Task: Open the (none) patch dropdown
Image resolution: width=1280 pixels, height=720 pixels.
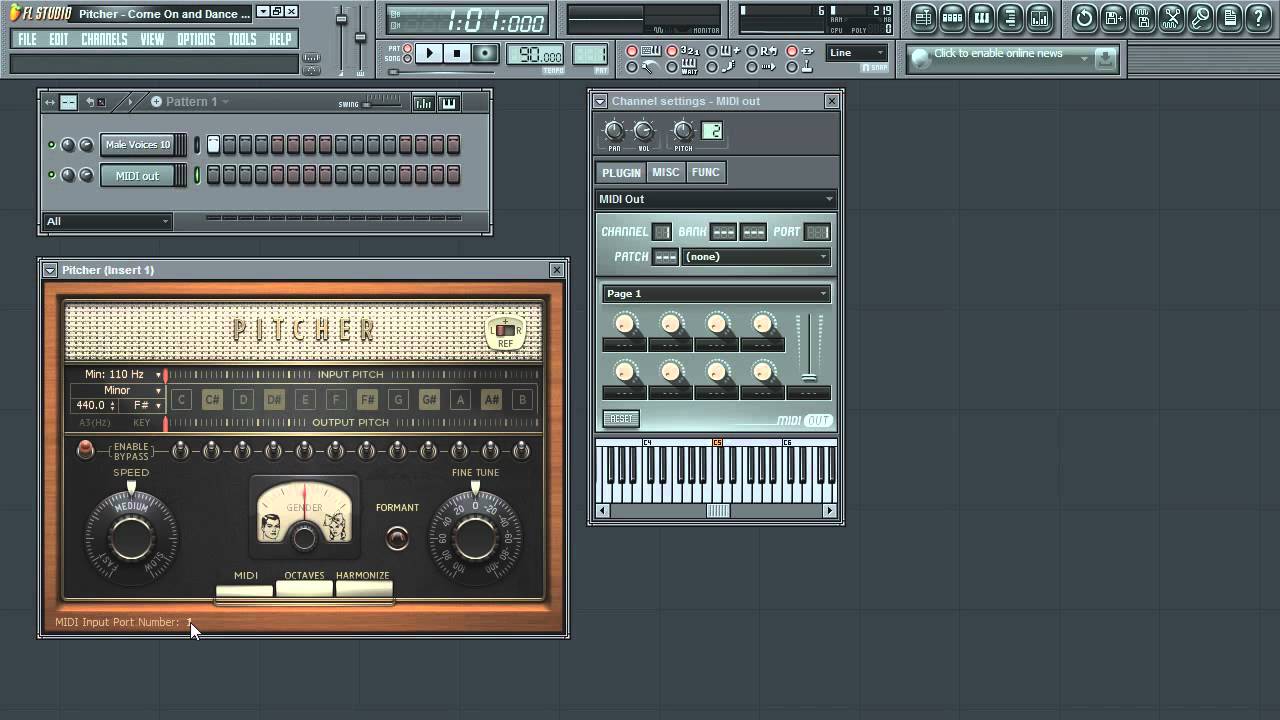Action: (755, 257)
